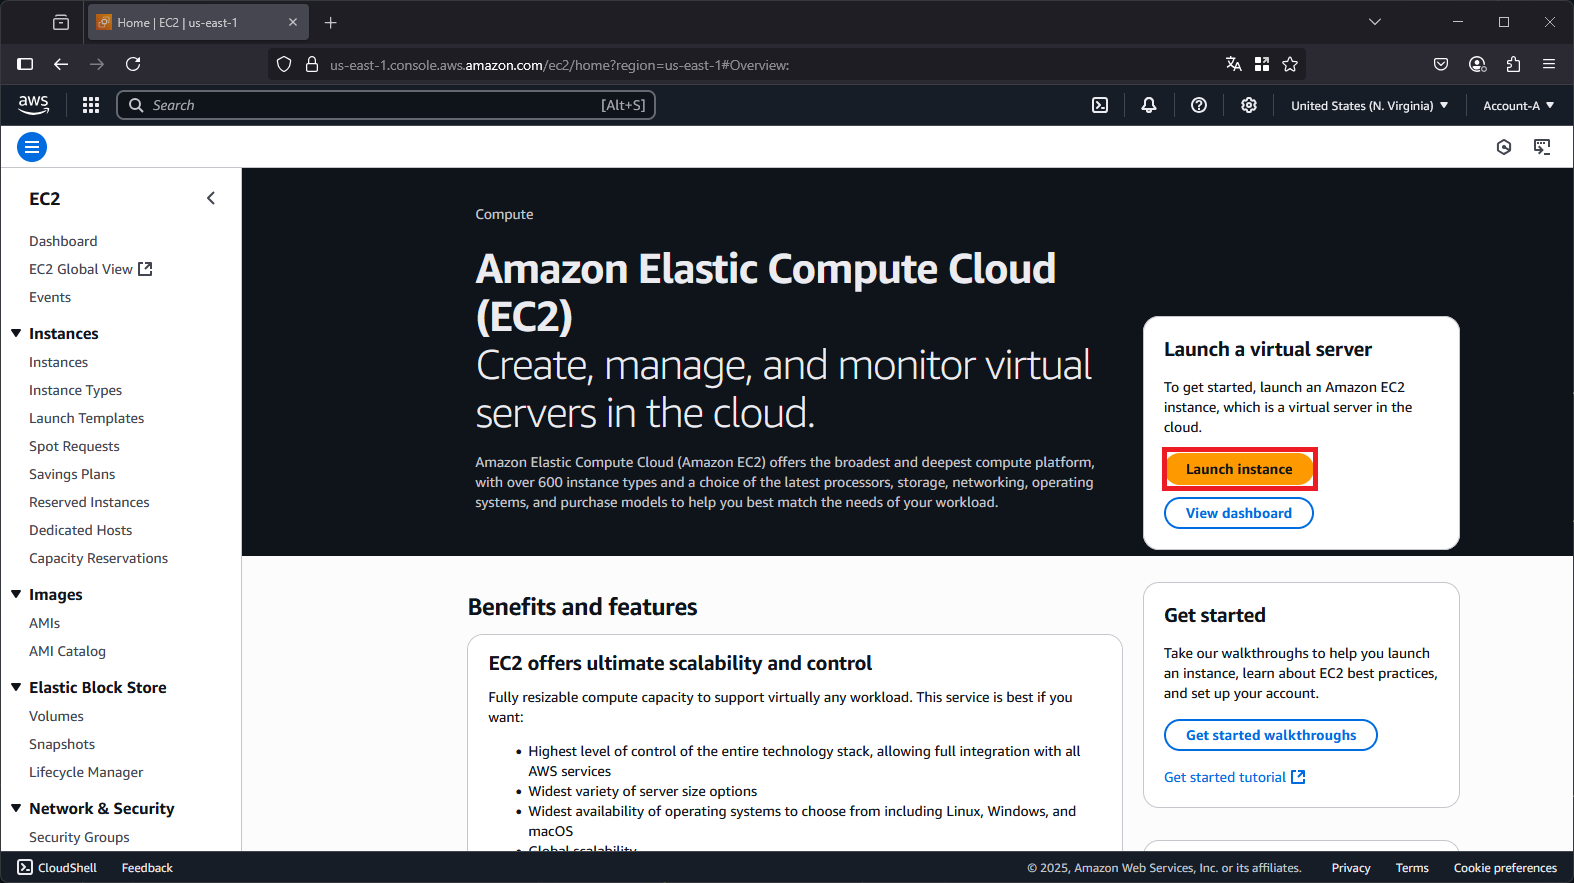Image resolution: width=1574 pixels, height=883 pixels.
Task: Open Lifecycle Manager in the sidebar
Action: click(86, 772)
